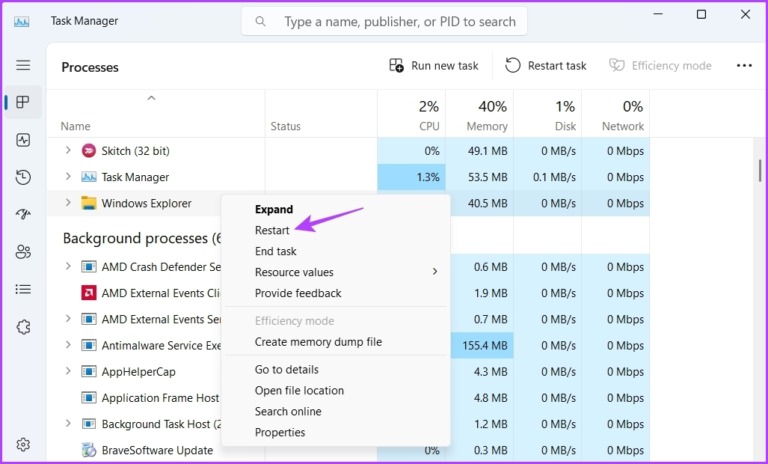Expand the Skitch (32 bit) process
The height and width of the screenshot is (464, 768).
[x=68, y=151]
